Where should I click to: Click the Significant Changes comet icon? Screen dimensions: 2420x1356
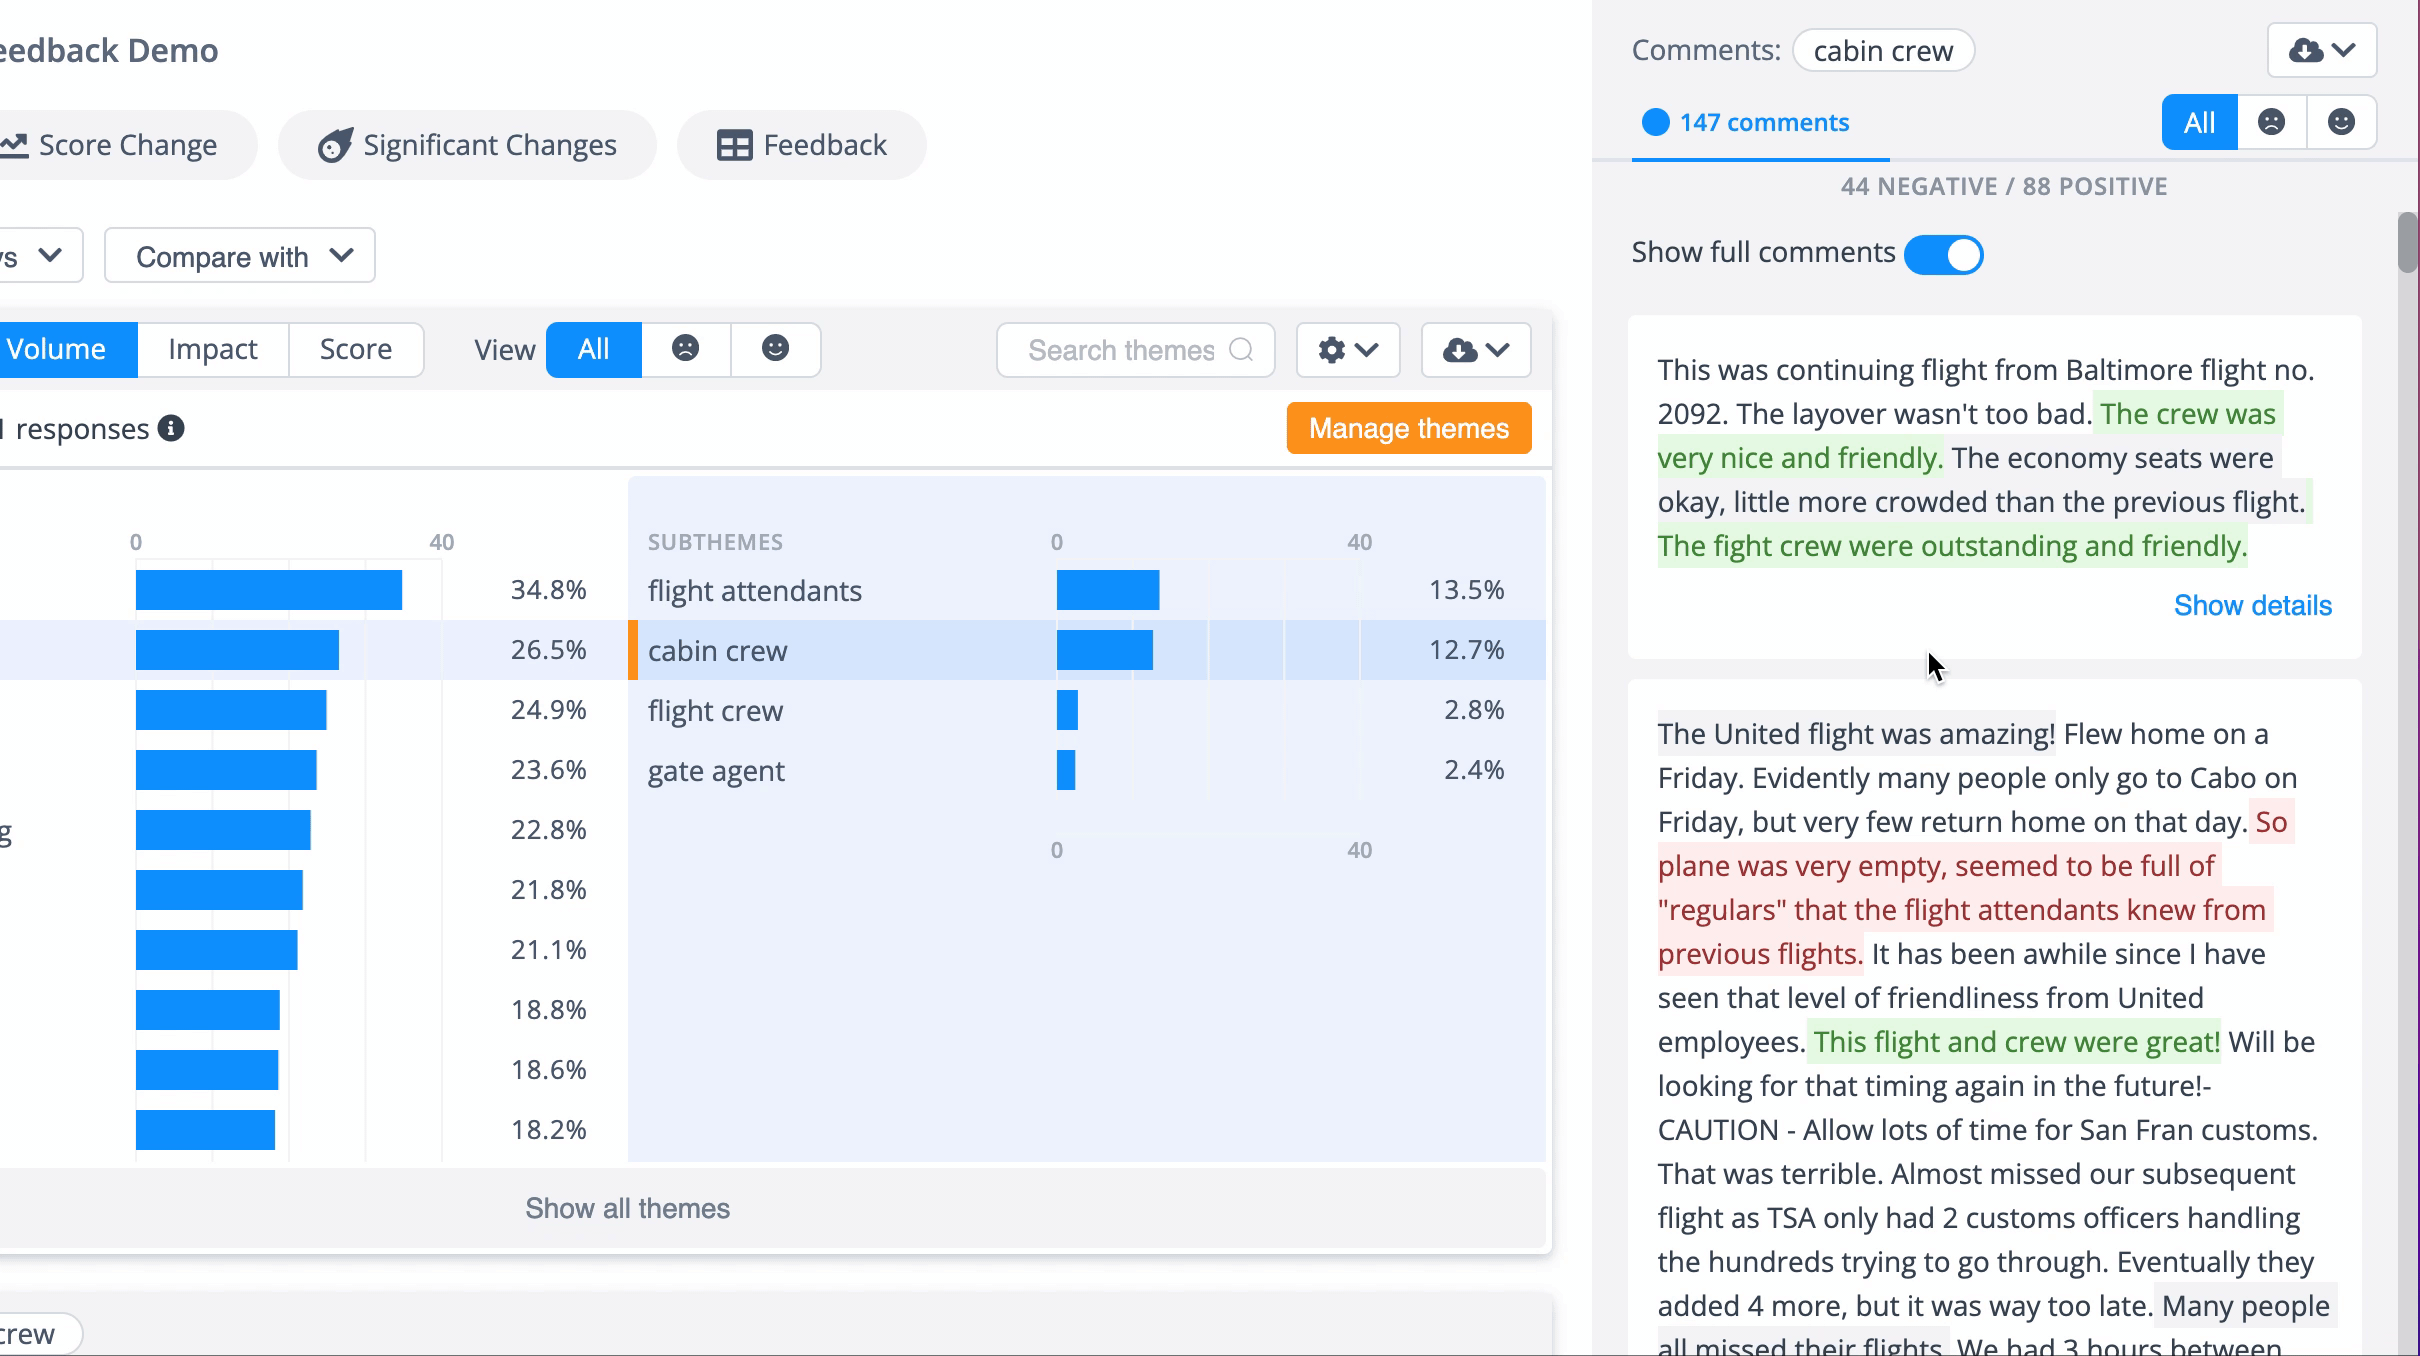coord(335,146)
